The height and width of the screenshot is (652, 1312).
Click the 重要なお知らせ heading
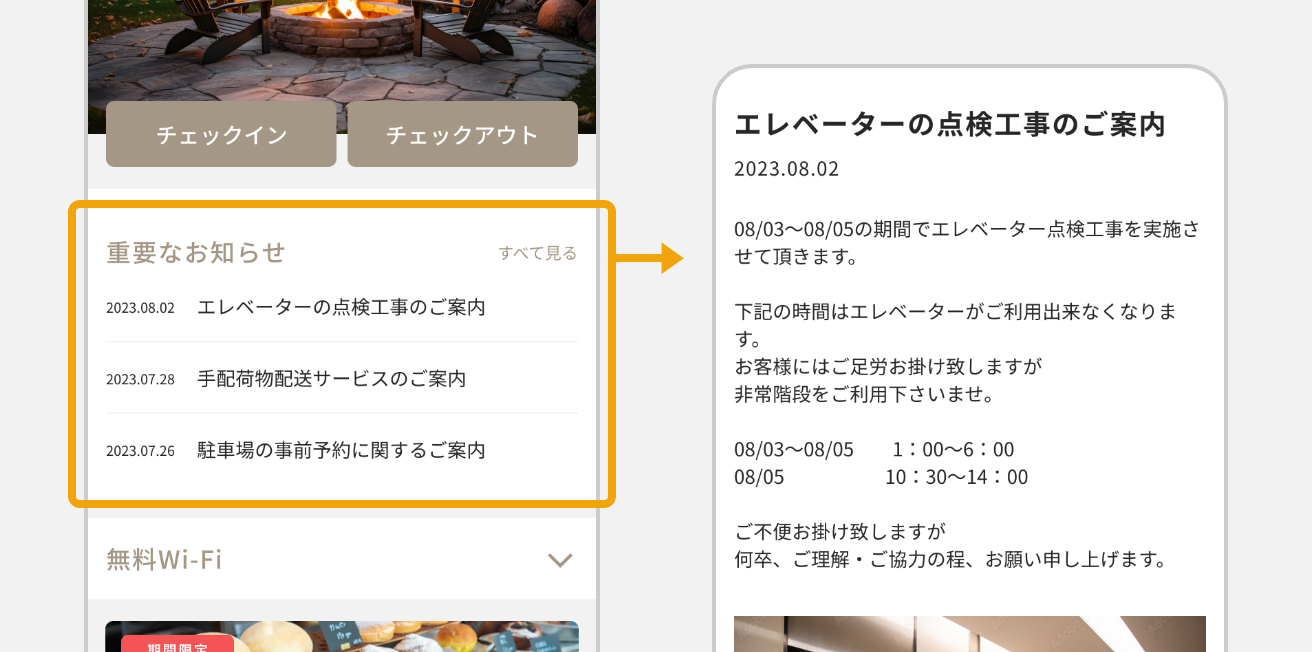[196, 253]
